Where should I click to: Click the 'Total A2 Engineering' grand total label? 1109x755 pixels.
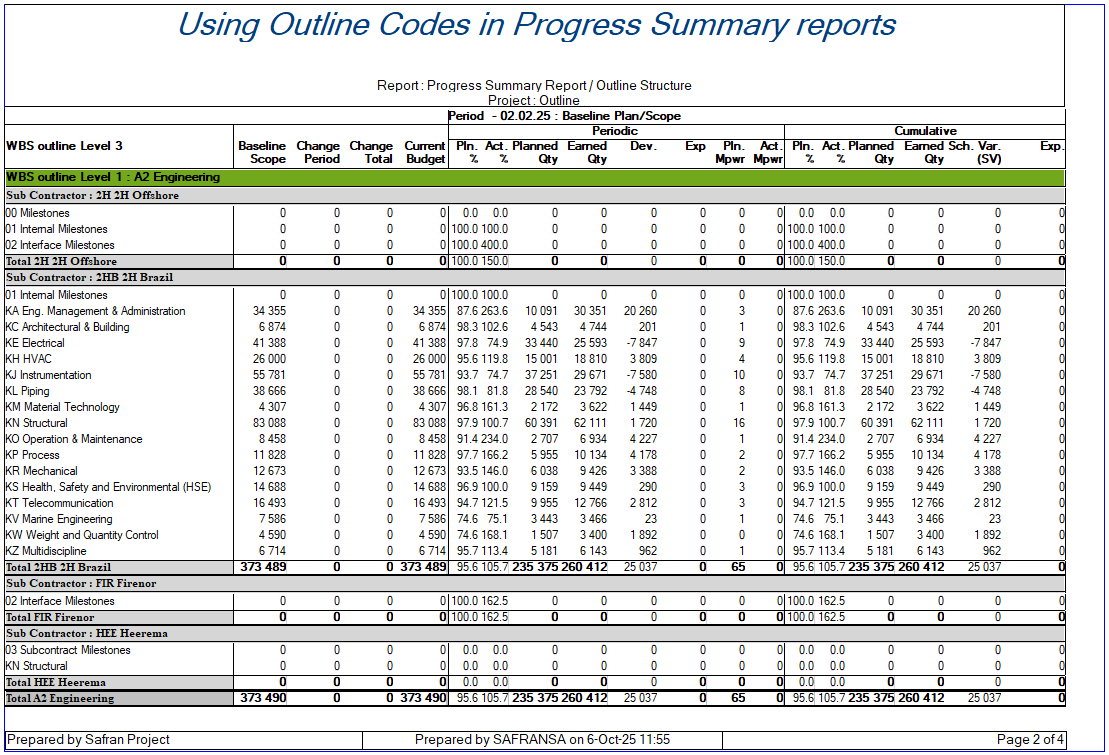[60, 698]
